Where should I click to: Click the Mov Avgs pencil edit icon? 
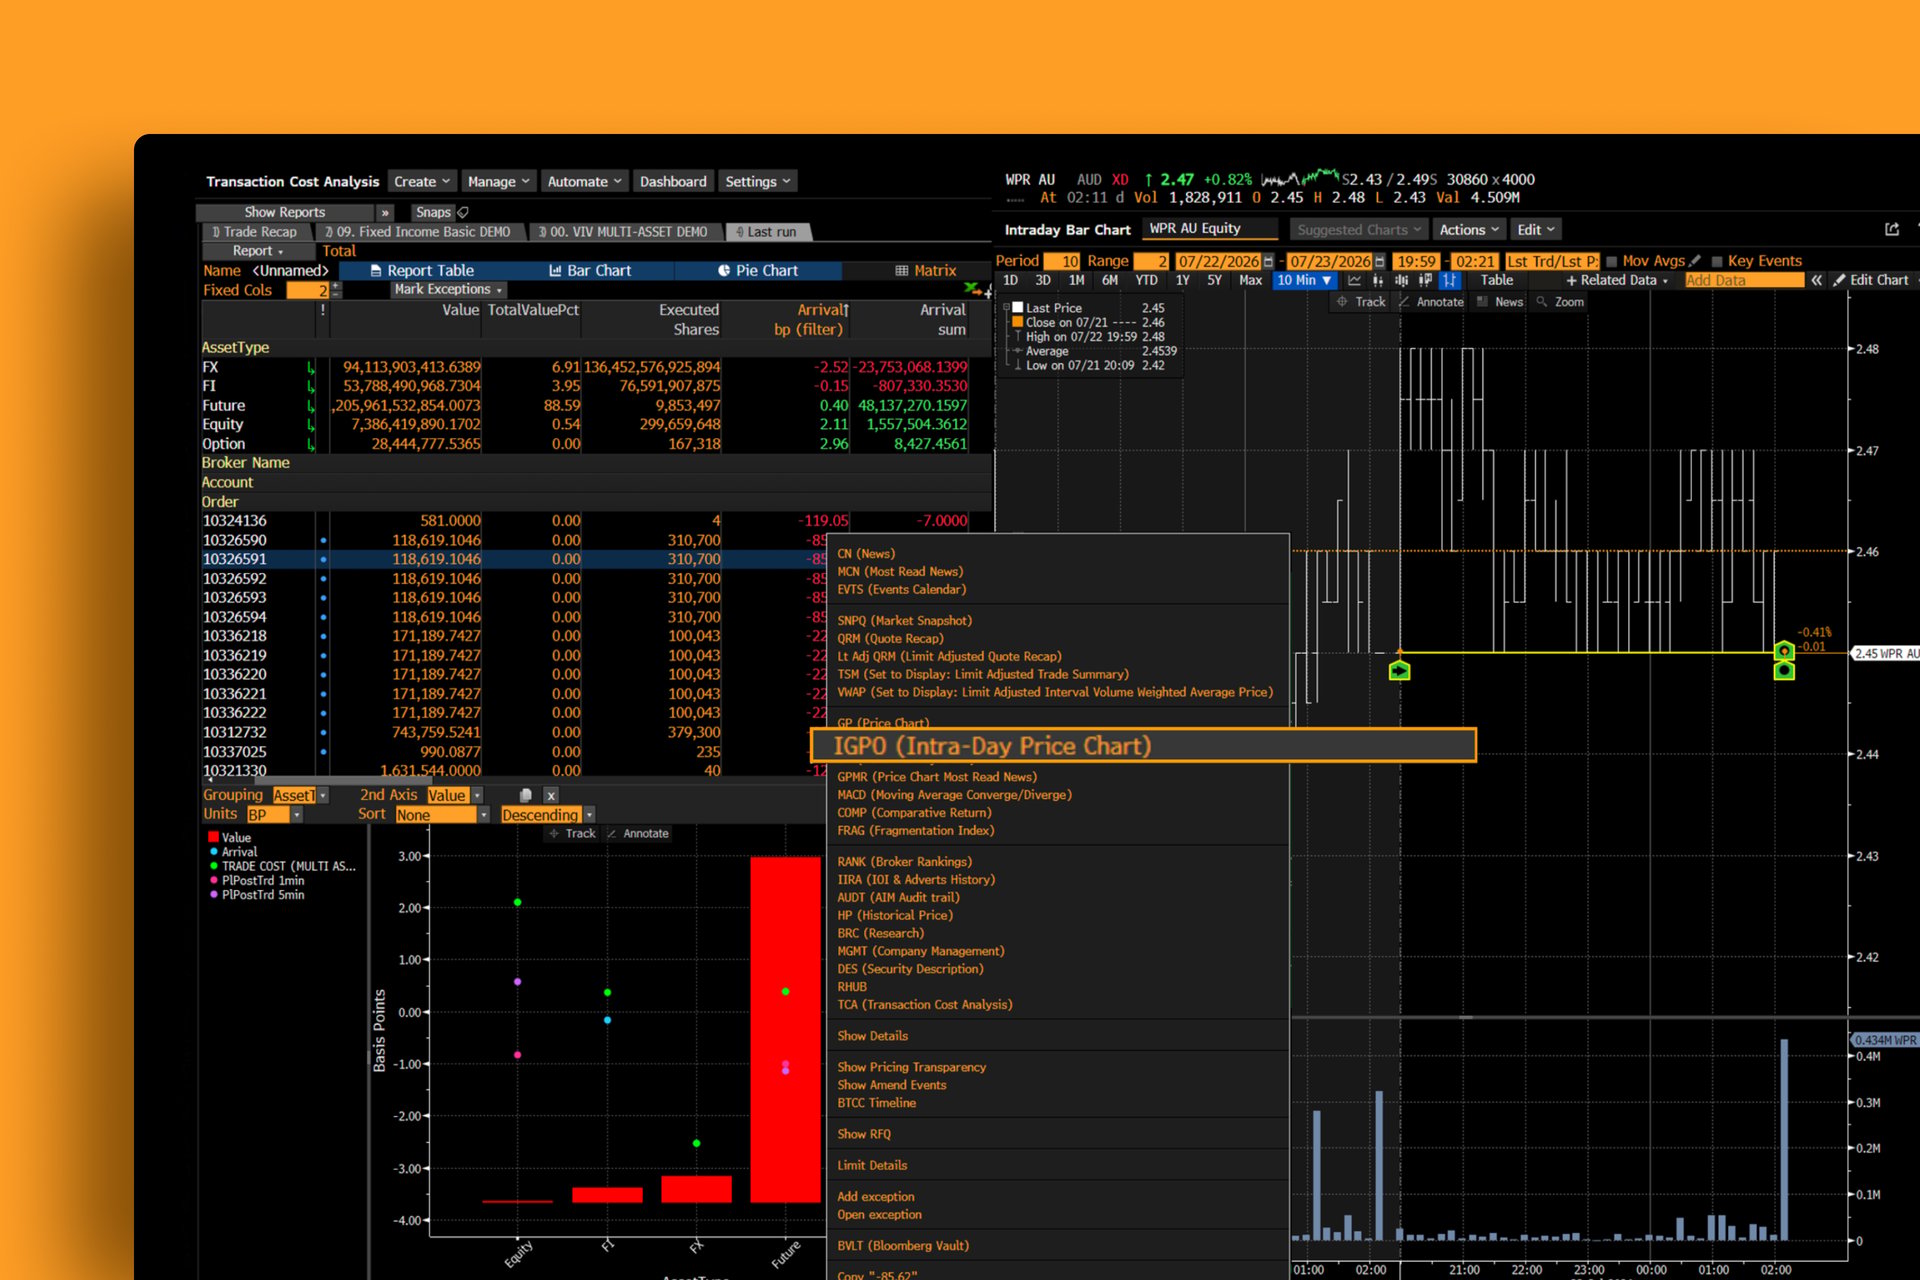[1694, 261]
